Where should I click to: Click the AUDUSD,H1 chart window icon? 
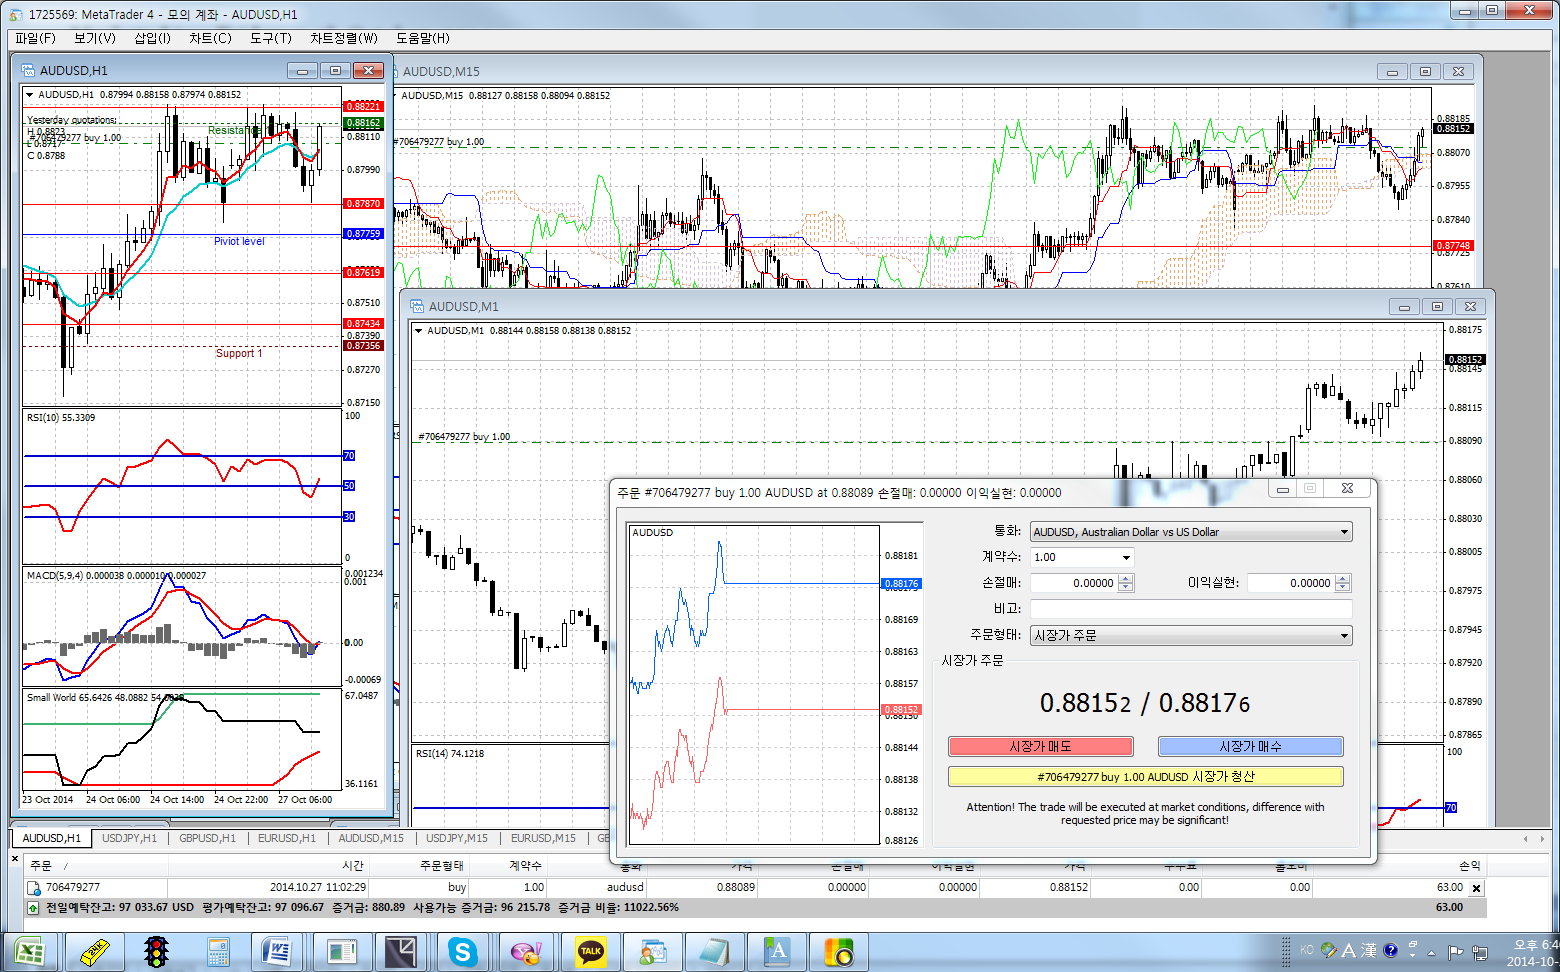[27, 70]
